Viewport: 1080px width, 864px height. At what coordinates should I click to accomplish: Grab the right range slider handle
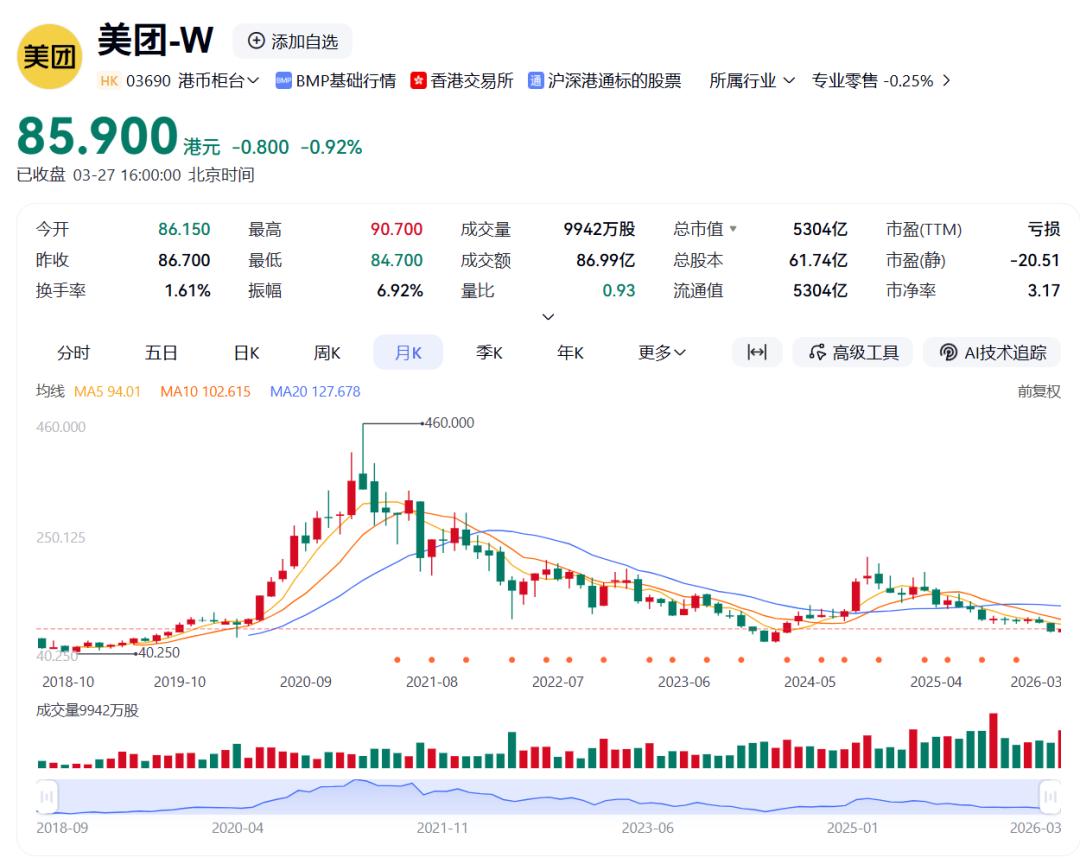(1050, 797)
